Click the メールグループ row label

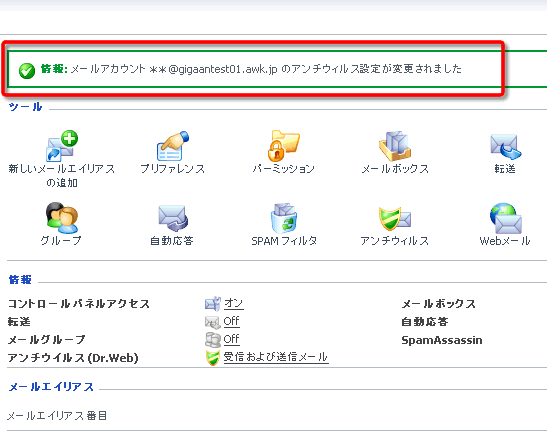(46, 340)
